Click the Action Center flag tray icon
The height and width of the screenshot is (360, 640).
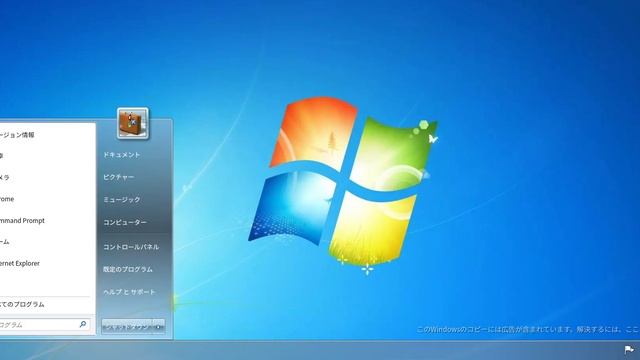point(629,350)
